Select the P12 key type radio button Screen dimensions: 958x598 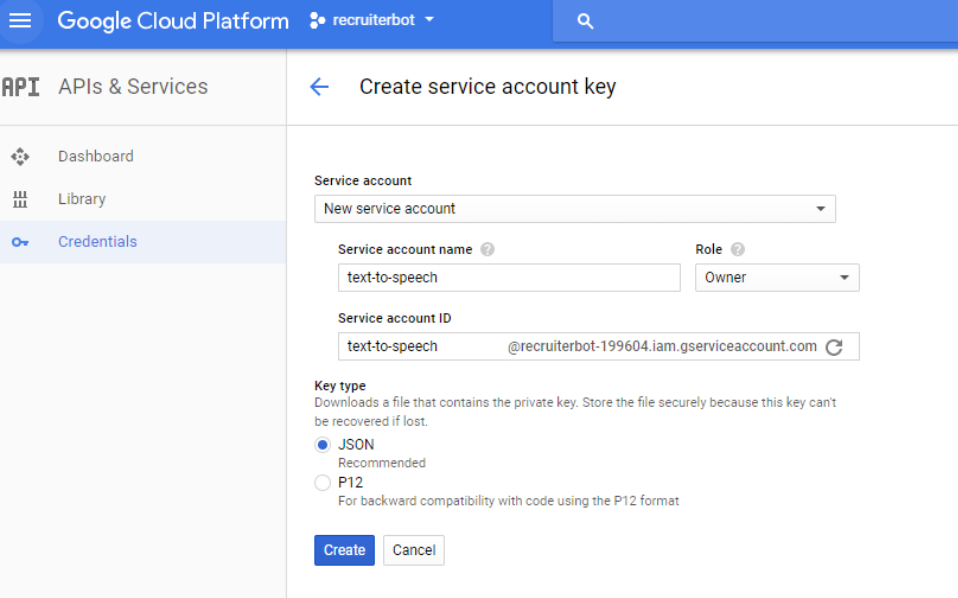coord(323,483)
